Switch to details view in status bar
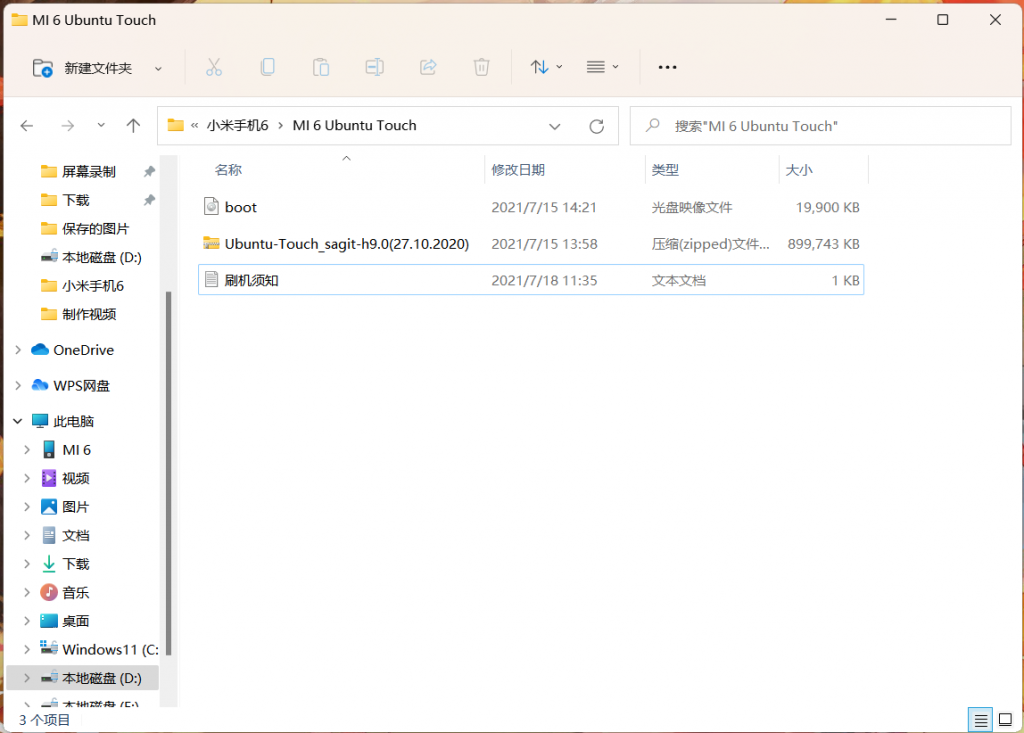The image size is (1024, 733). pos(981,719)
